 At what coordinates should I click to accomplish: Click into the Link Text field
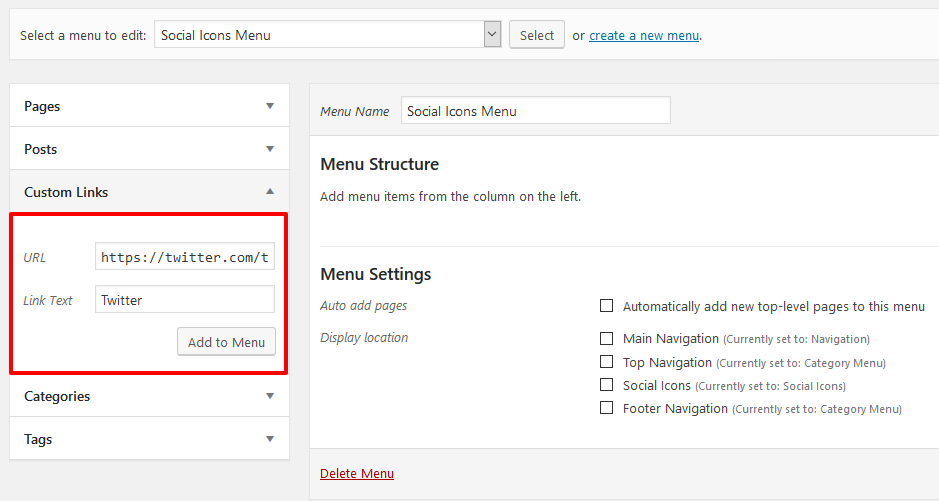pos(185,300)
